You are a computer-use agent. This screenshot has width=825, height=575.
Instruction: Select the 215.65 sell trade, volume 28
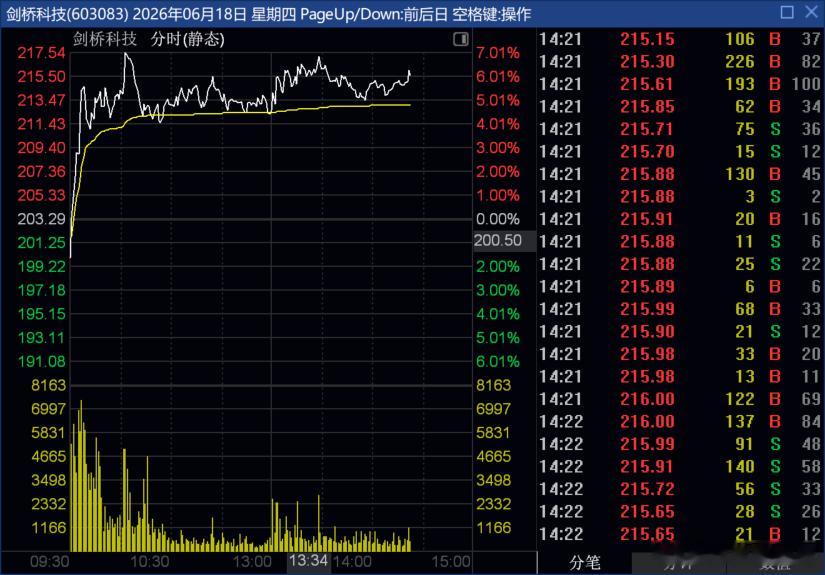click(679, 512)
